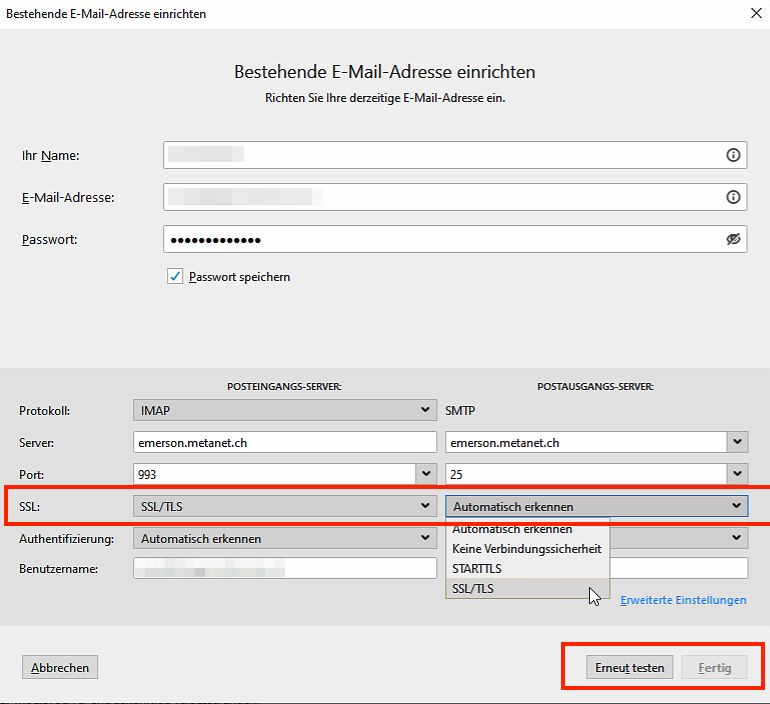
Task: Select Keine Verbindungssicherheit option
Action: pos(527,549)
